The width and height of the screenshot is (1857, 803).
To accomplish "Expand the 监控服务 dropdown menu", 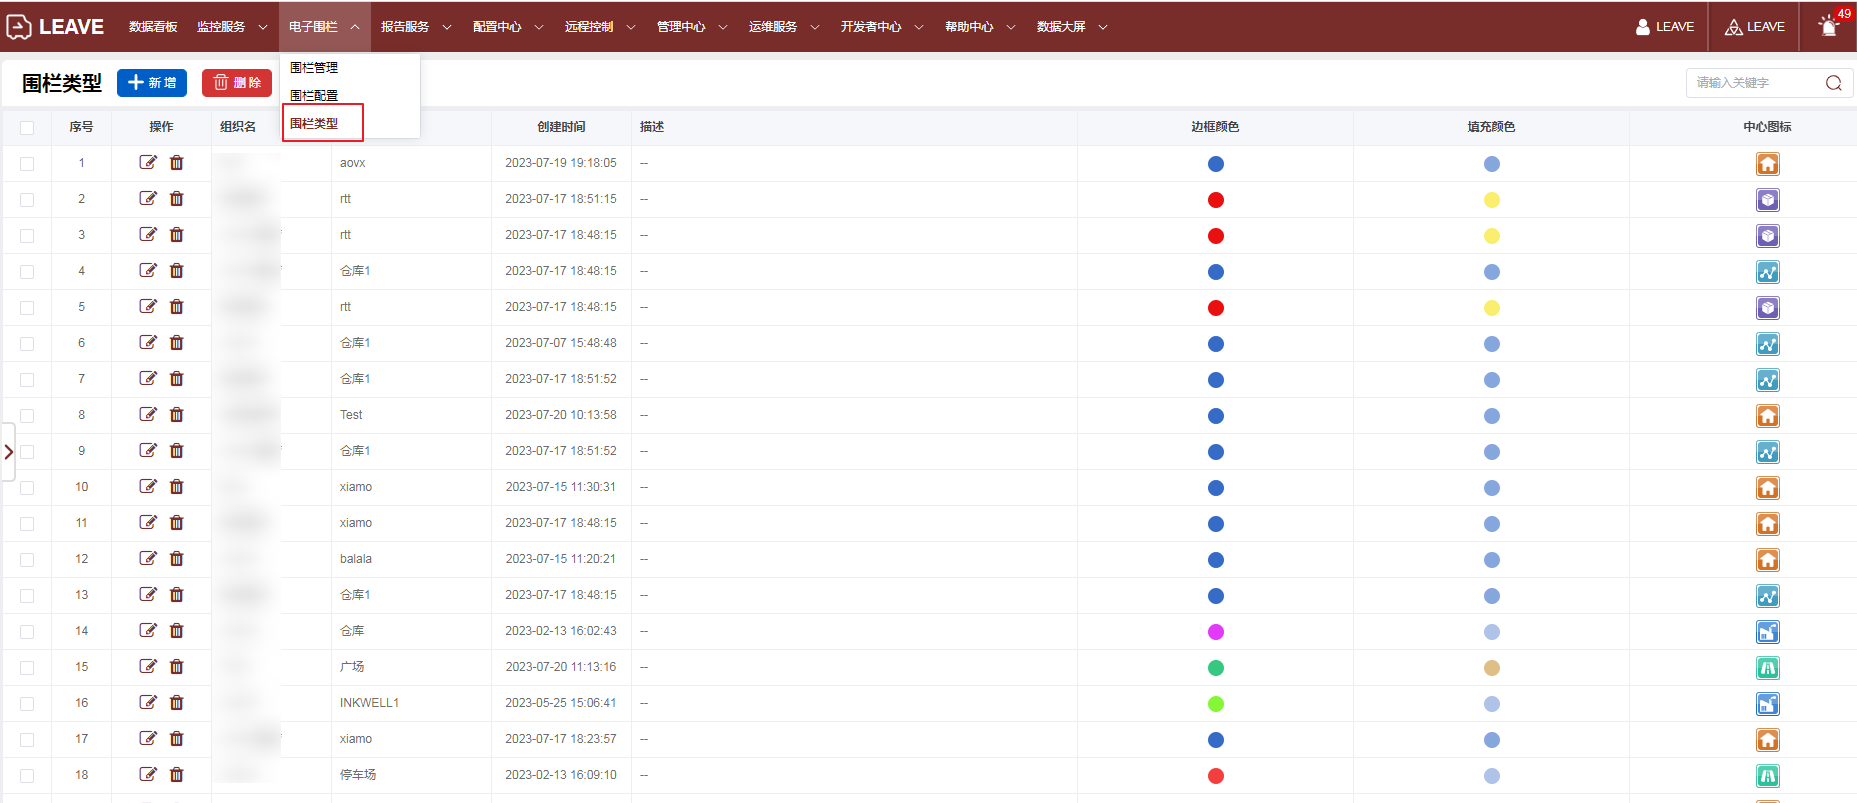I will click(x=231, y=27).
